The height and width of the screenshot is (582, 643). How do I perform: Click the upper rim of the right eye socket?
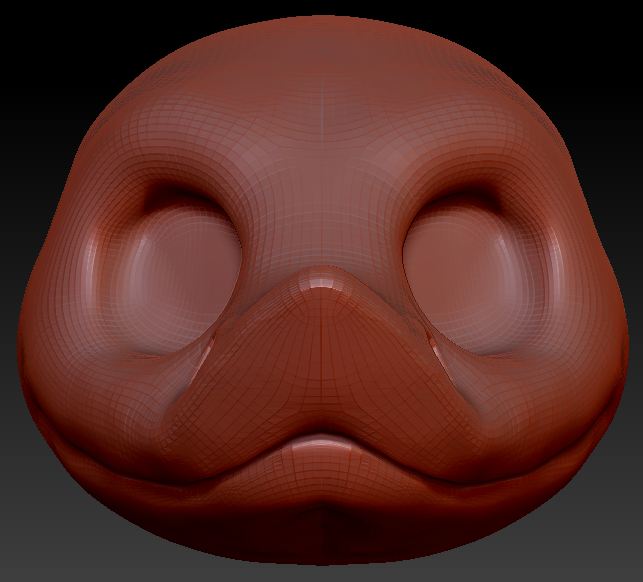click(462, 195)
